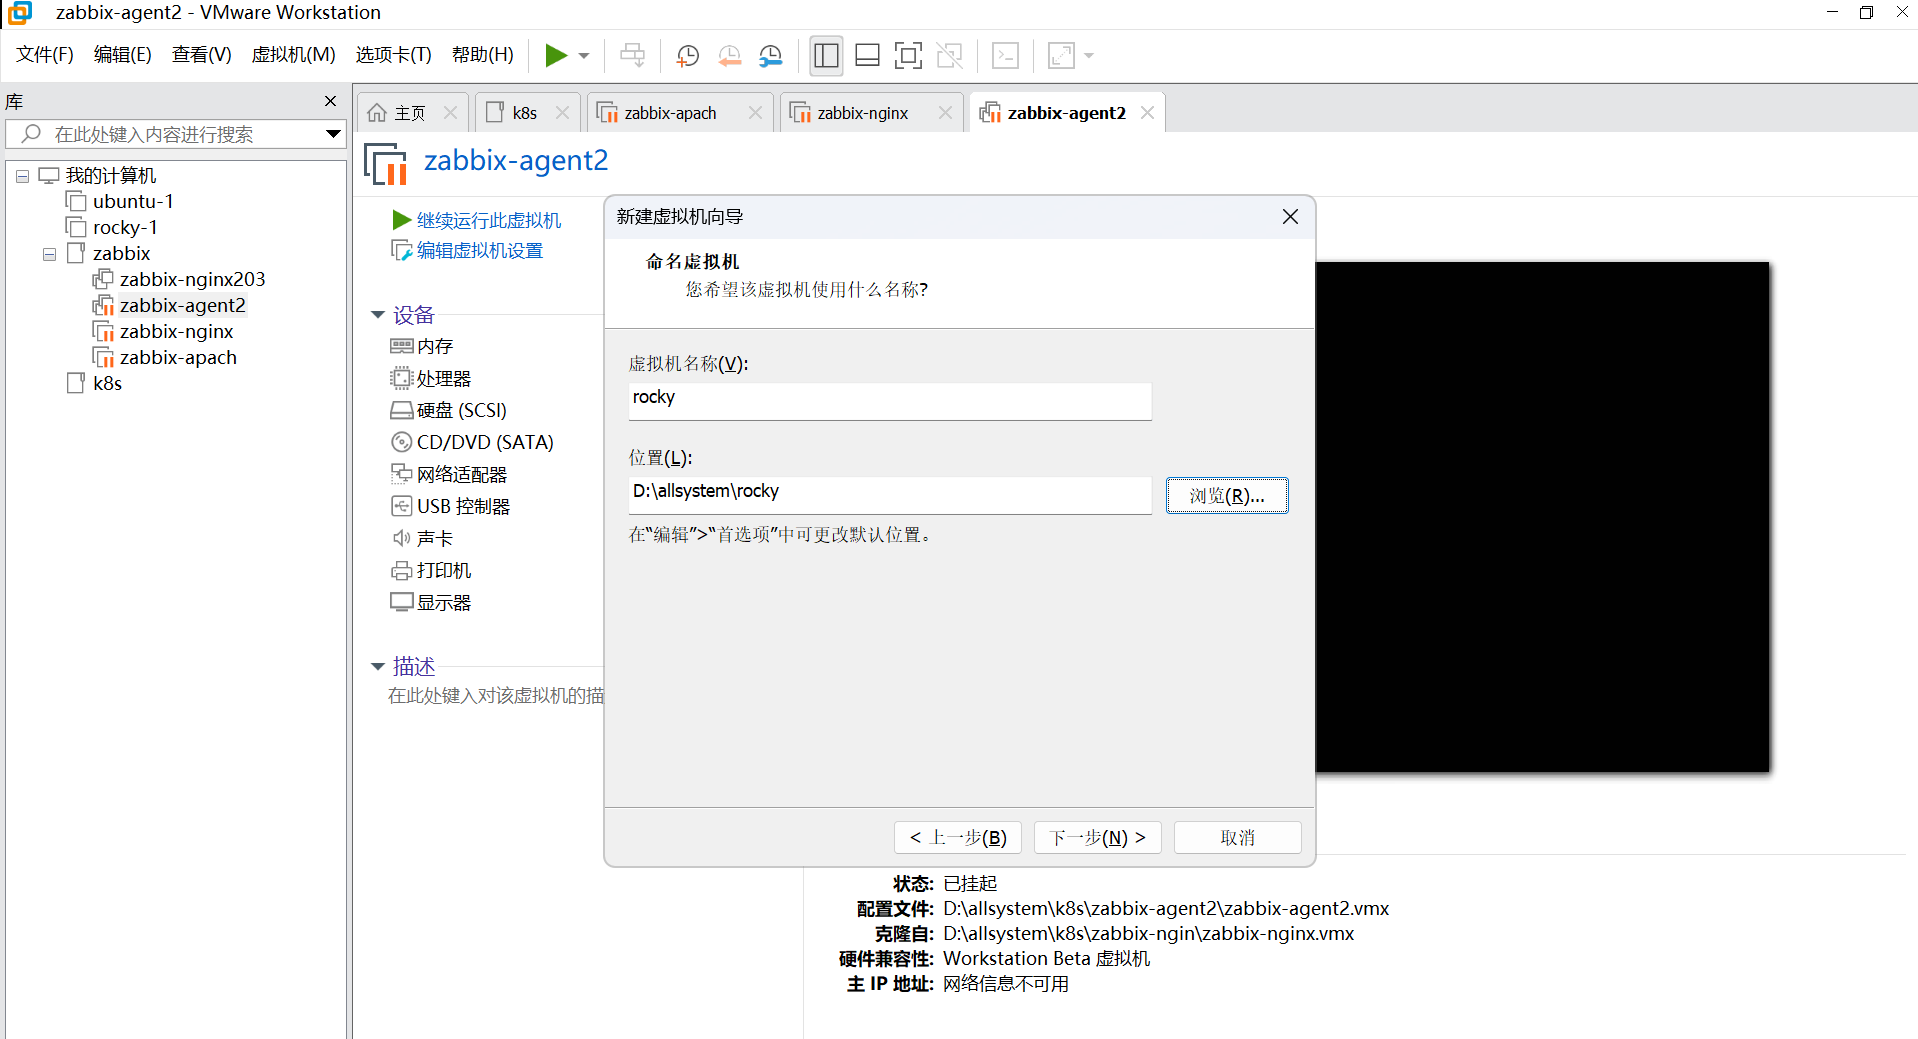Screen dimensions: 1918x1039
Task: Select zabbix-nginx203 in the library tree
Action: (192, 279)
